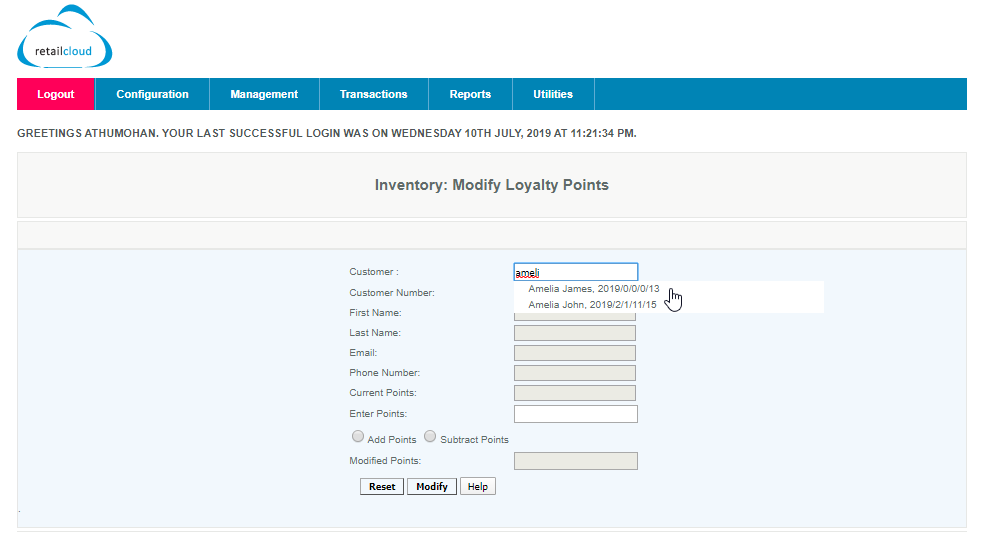
Task: Click the Current Points field
Action: pos(575,393)
